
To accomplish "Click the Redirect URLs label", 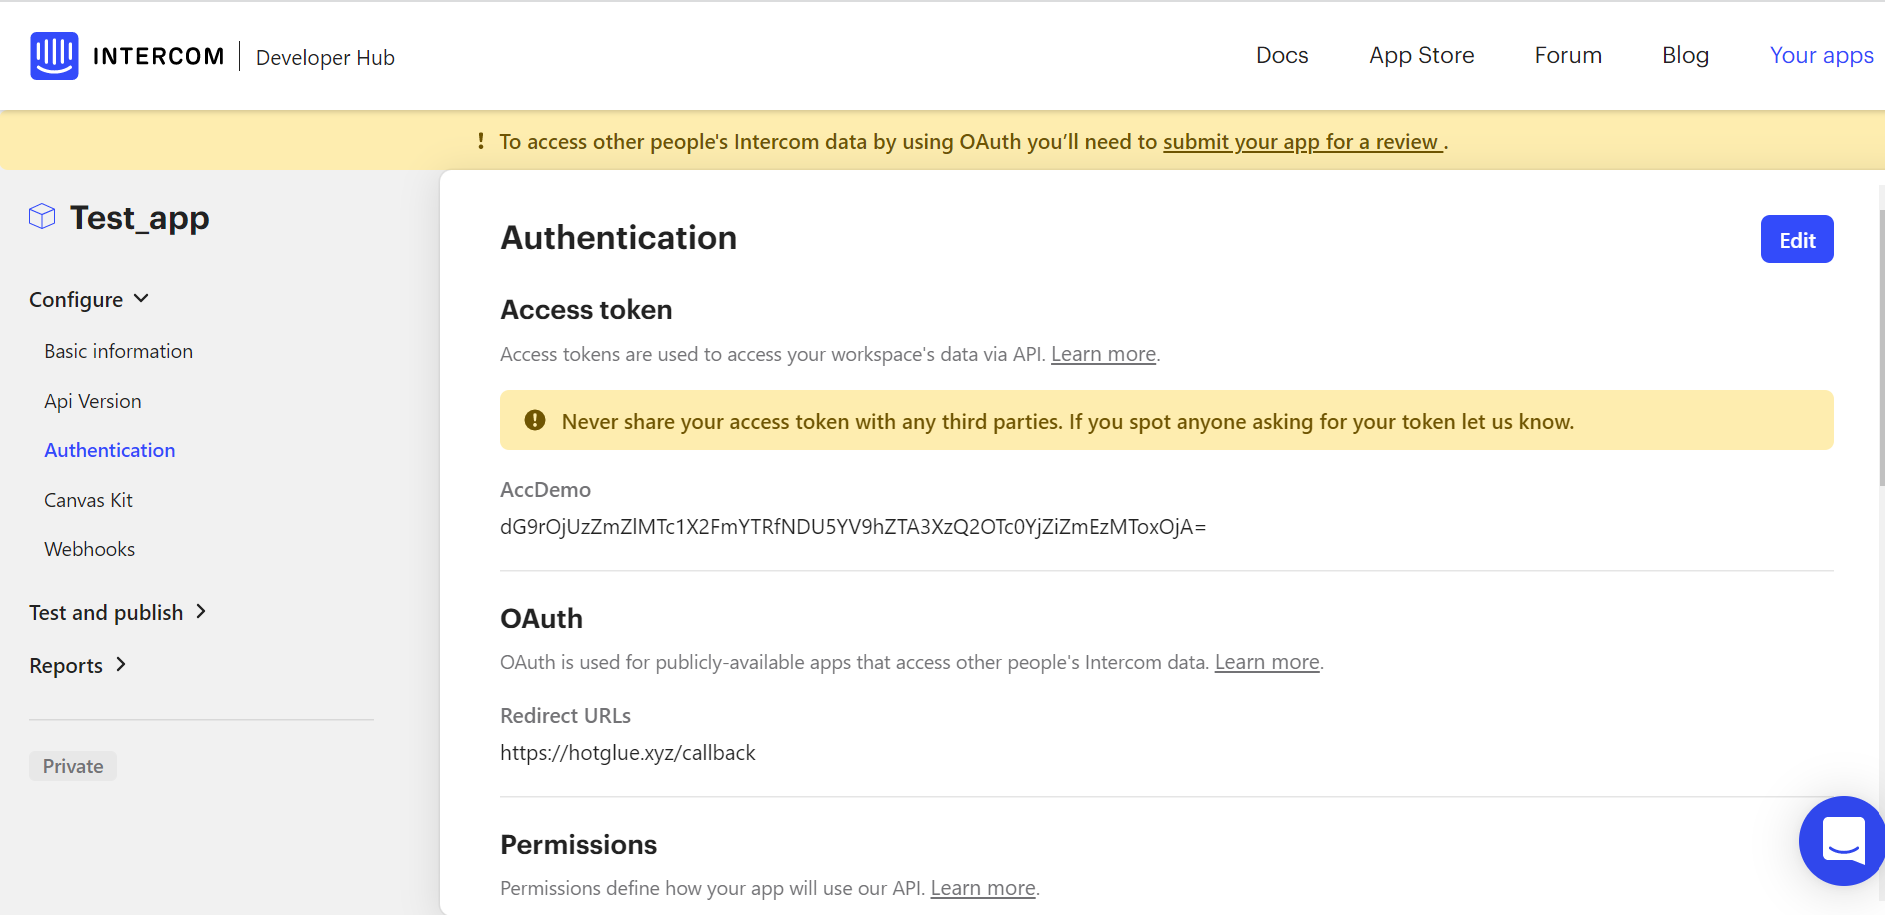I will coord(565,716).
